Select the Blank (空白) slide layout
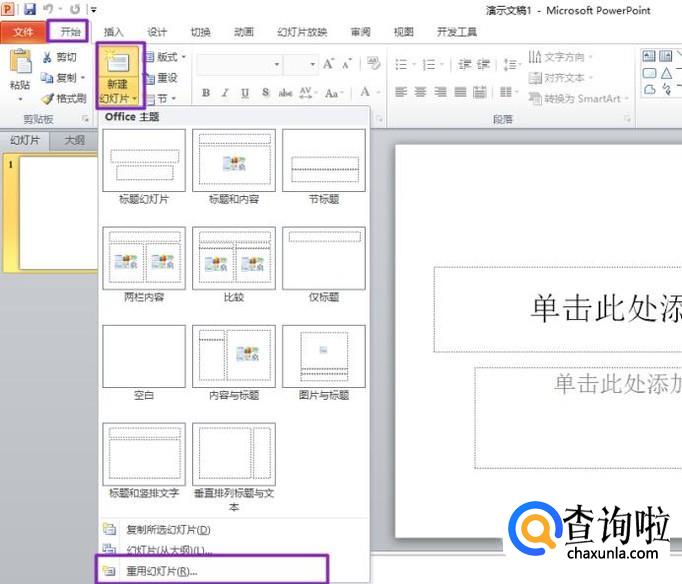Viewport: 682px width, 584px height. (143, 357)
